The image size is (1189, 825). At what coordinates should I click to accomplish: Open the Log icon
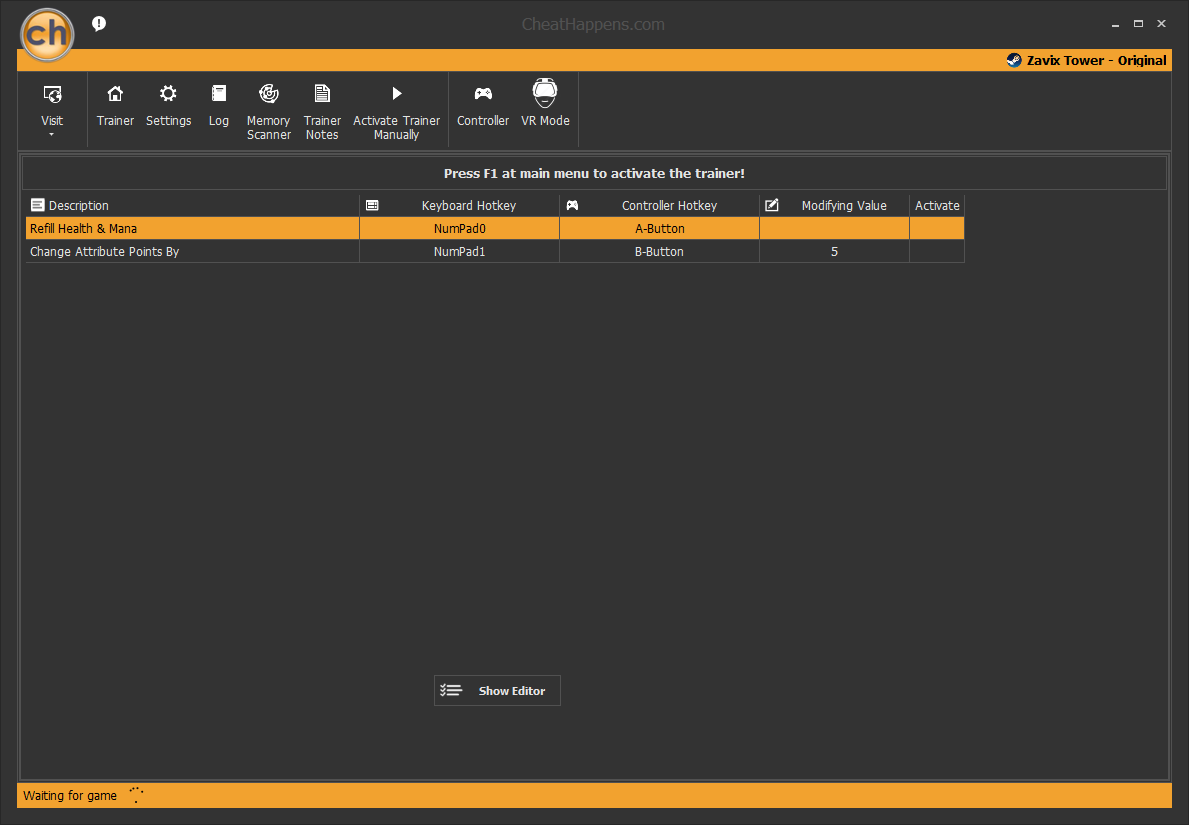click(218, 93)
